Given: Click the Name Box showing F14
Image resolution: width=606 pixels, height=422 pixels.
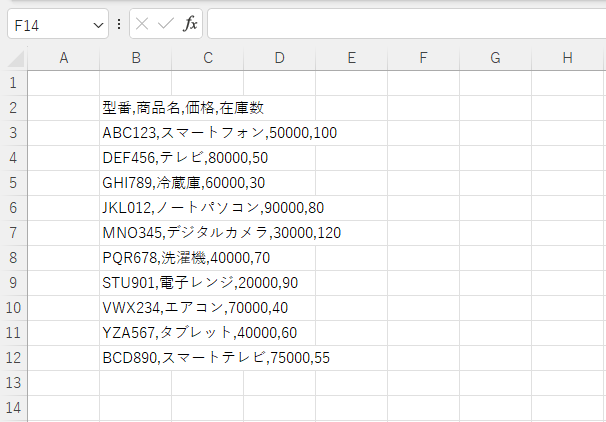Looking at the screenshot, I should 58,24.
